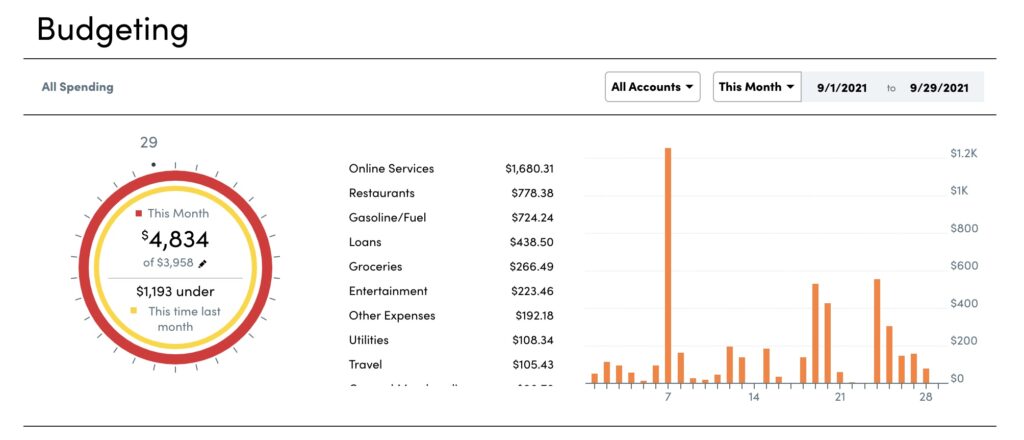The image size is (1024, 440).
Task: Open the Gasoline/Fuel category
Action: 387,218
